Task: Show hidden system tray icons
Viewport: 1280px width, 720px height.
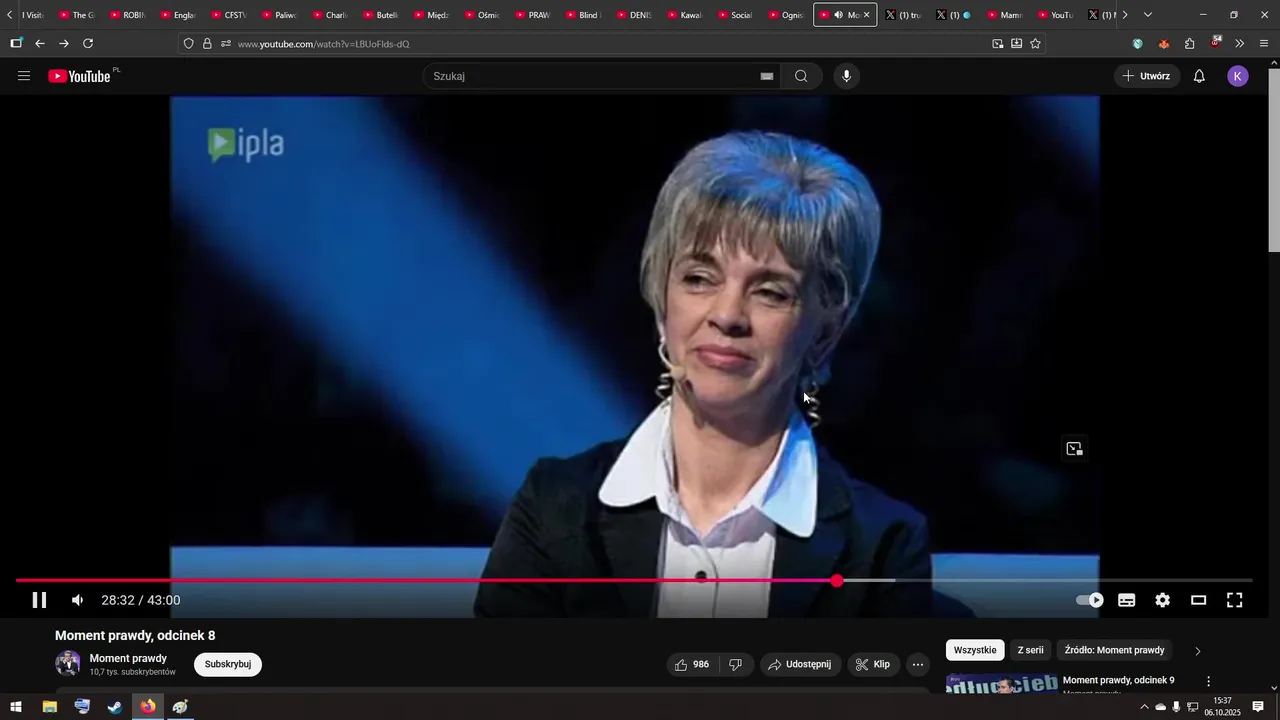Action: [x=1144, y=707]
